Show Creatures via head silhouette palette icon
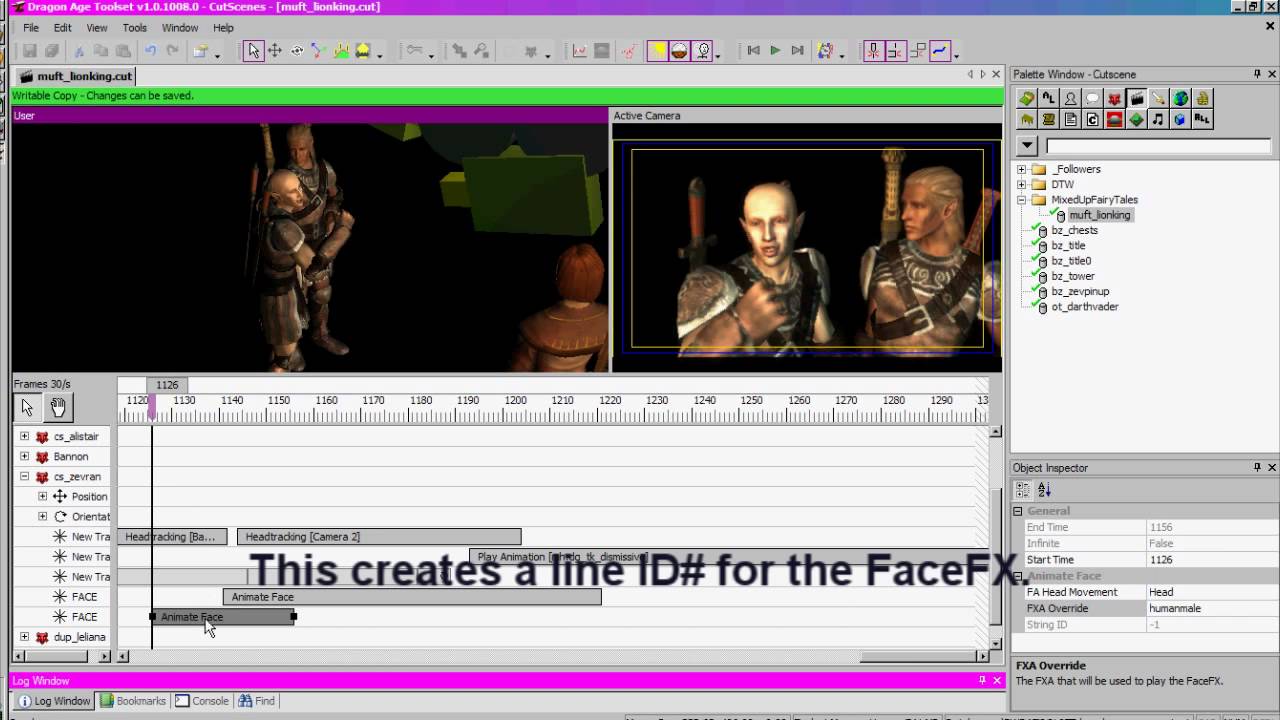 [x=1070, y=98]
